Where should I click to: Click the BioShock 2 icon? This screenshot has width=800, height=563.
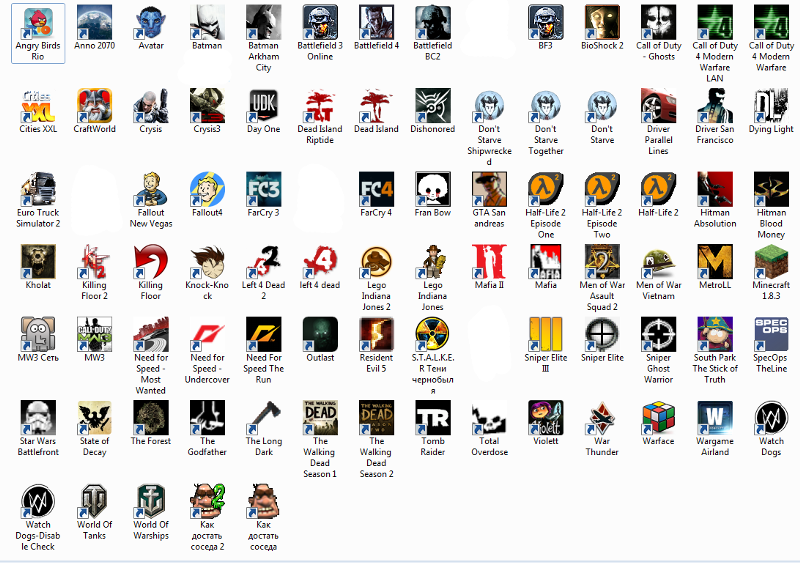click(x=603, y=22)
